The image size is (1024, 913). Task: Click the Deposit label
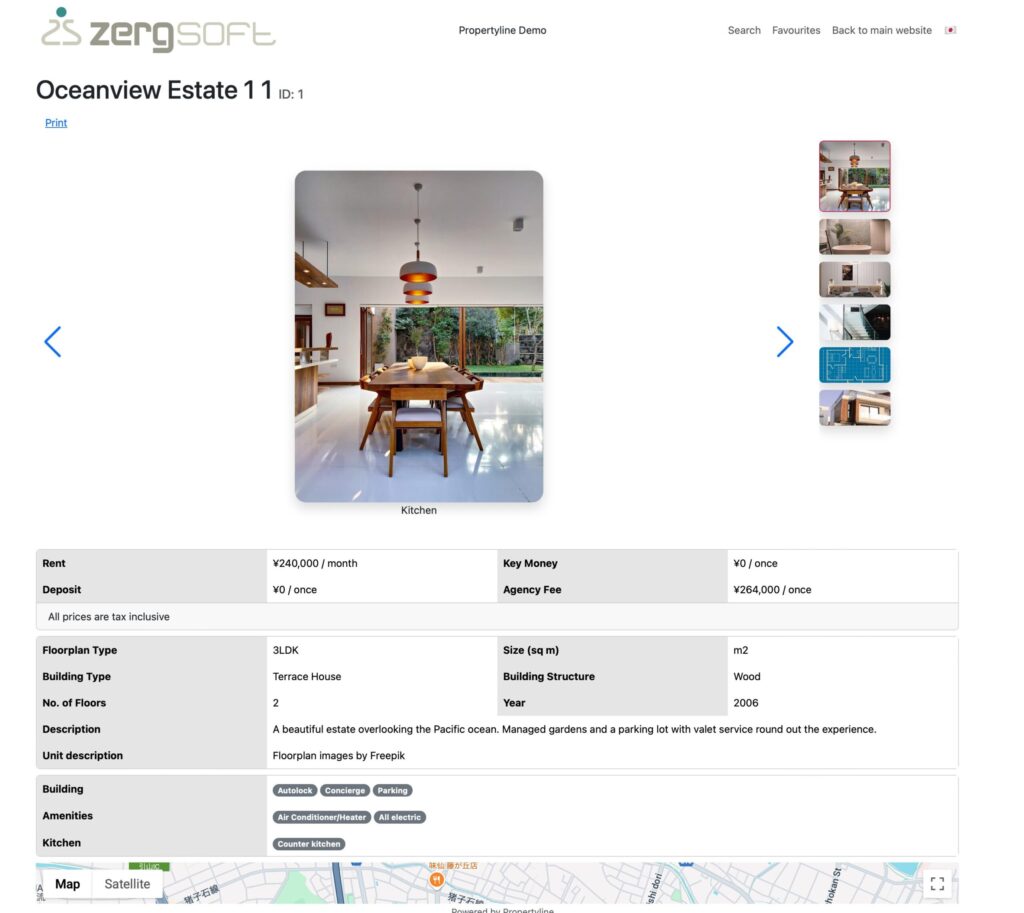[x=61, y=589]
